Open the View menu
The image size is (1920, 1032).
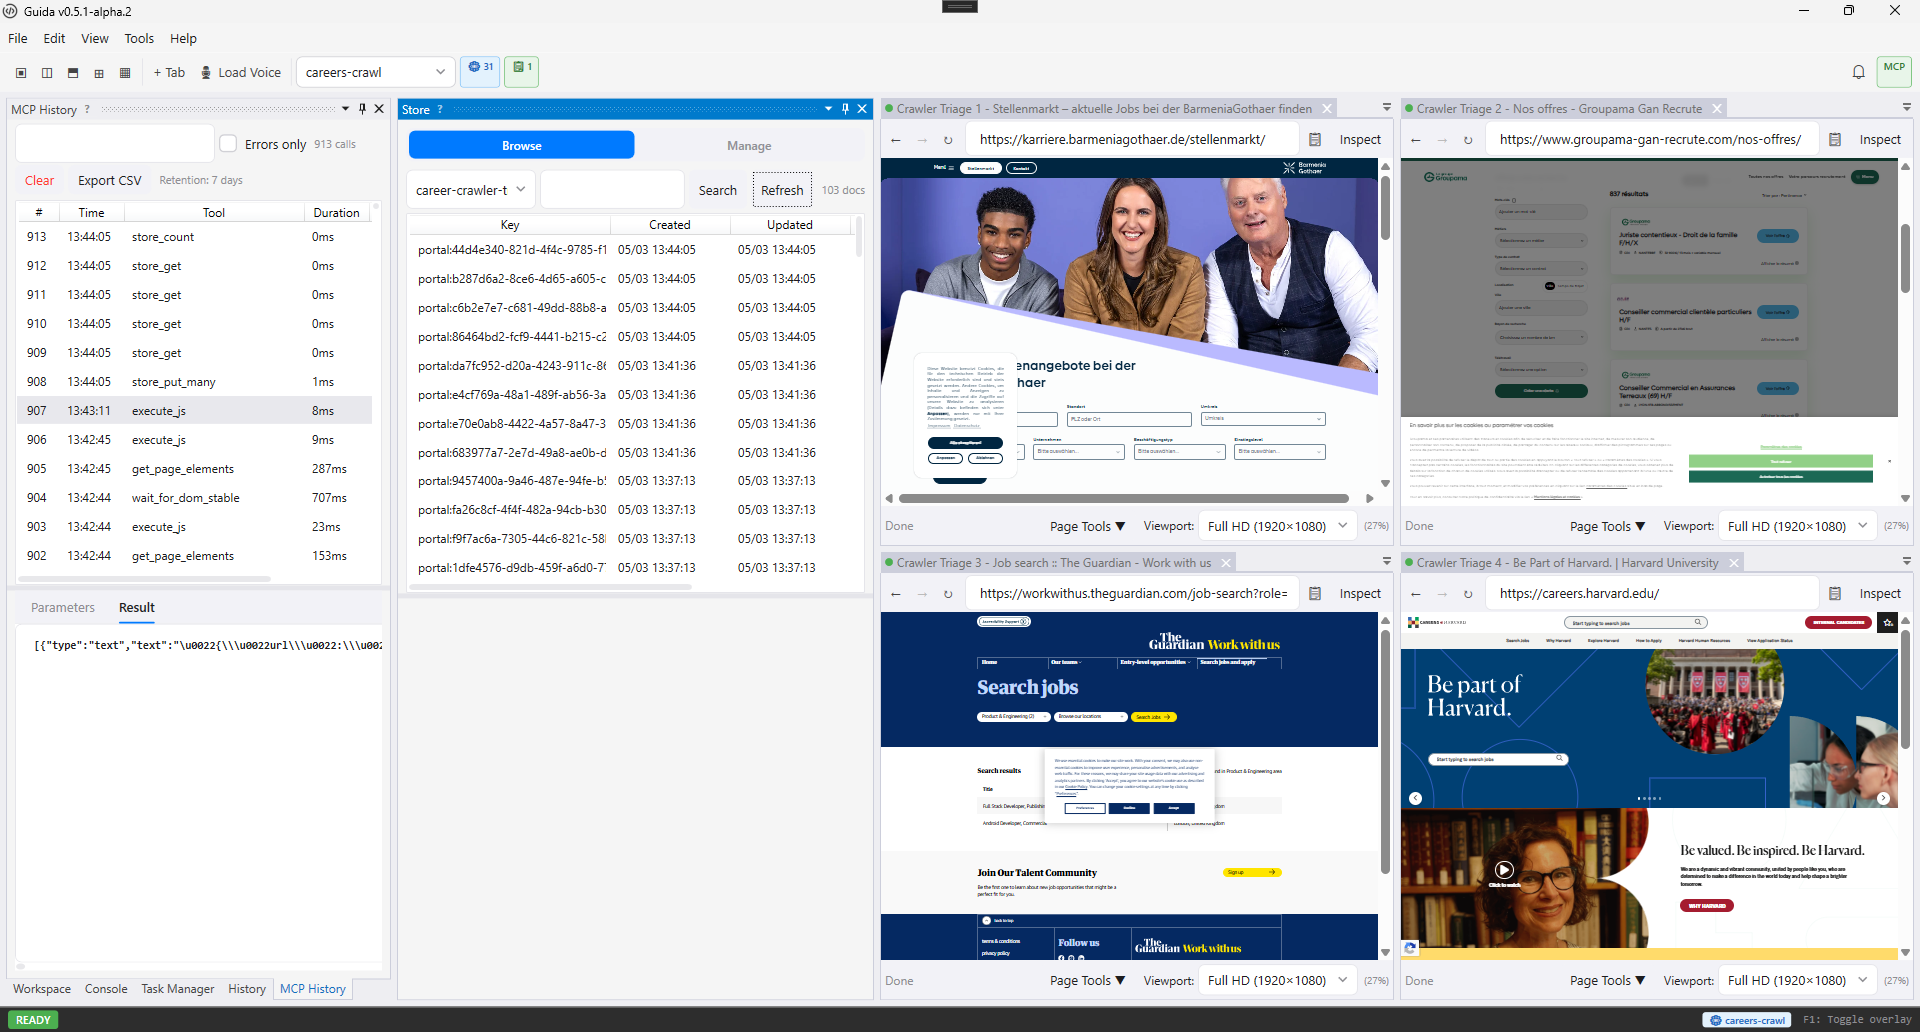pos(95,39)
